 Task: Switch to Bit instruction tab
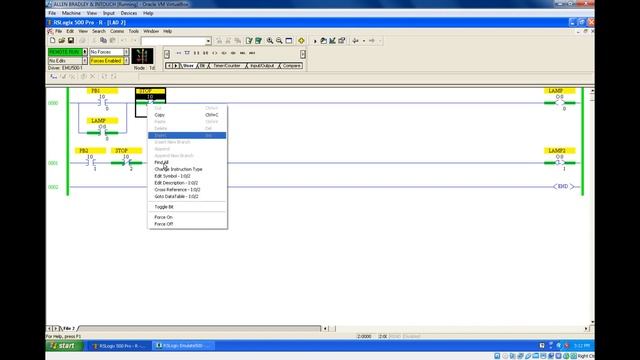click(202, 66)
